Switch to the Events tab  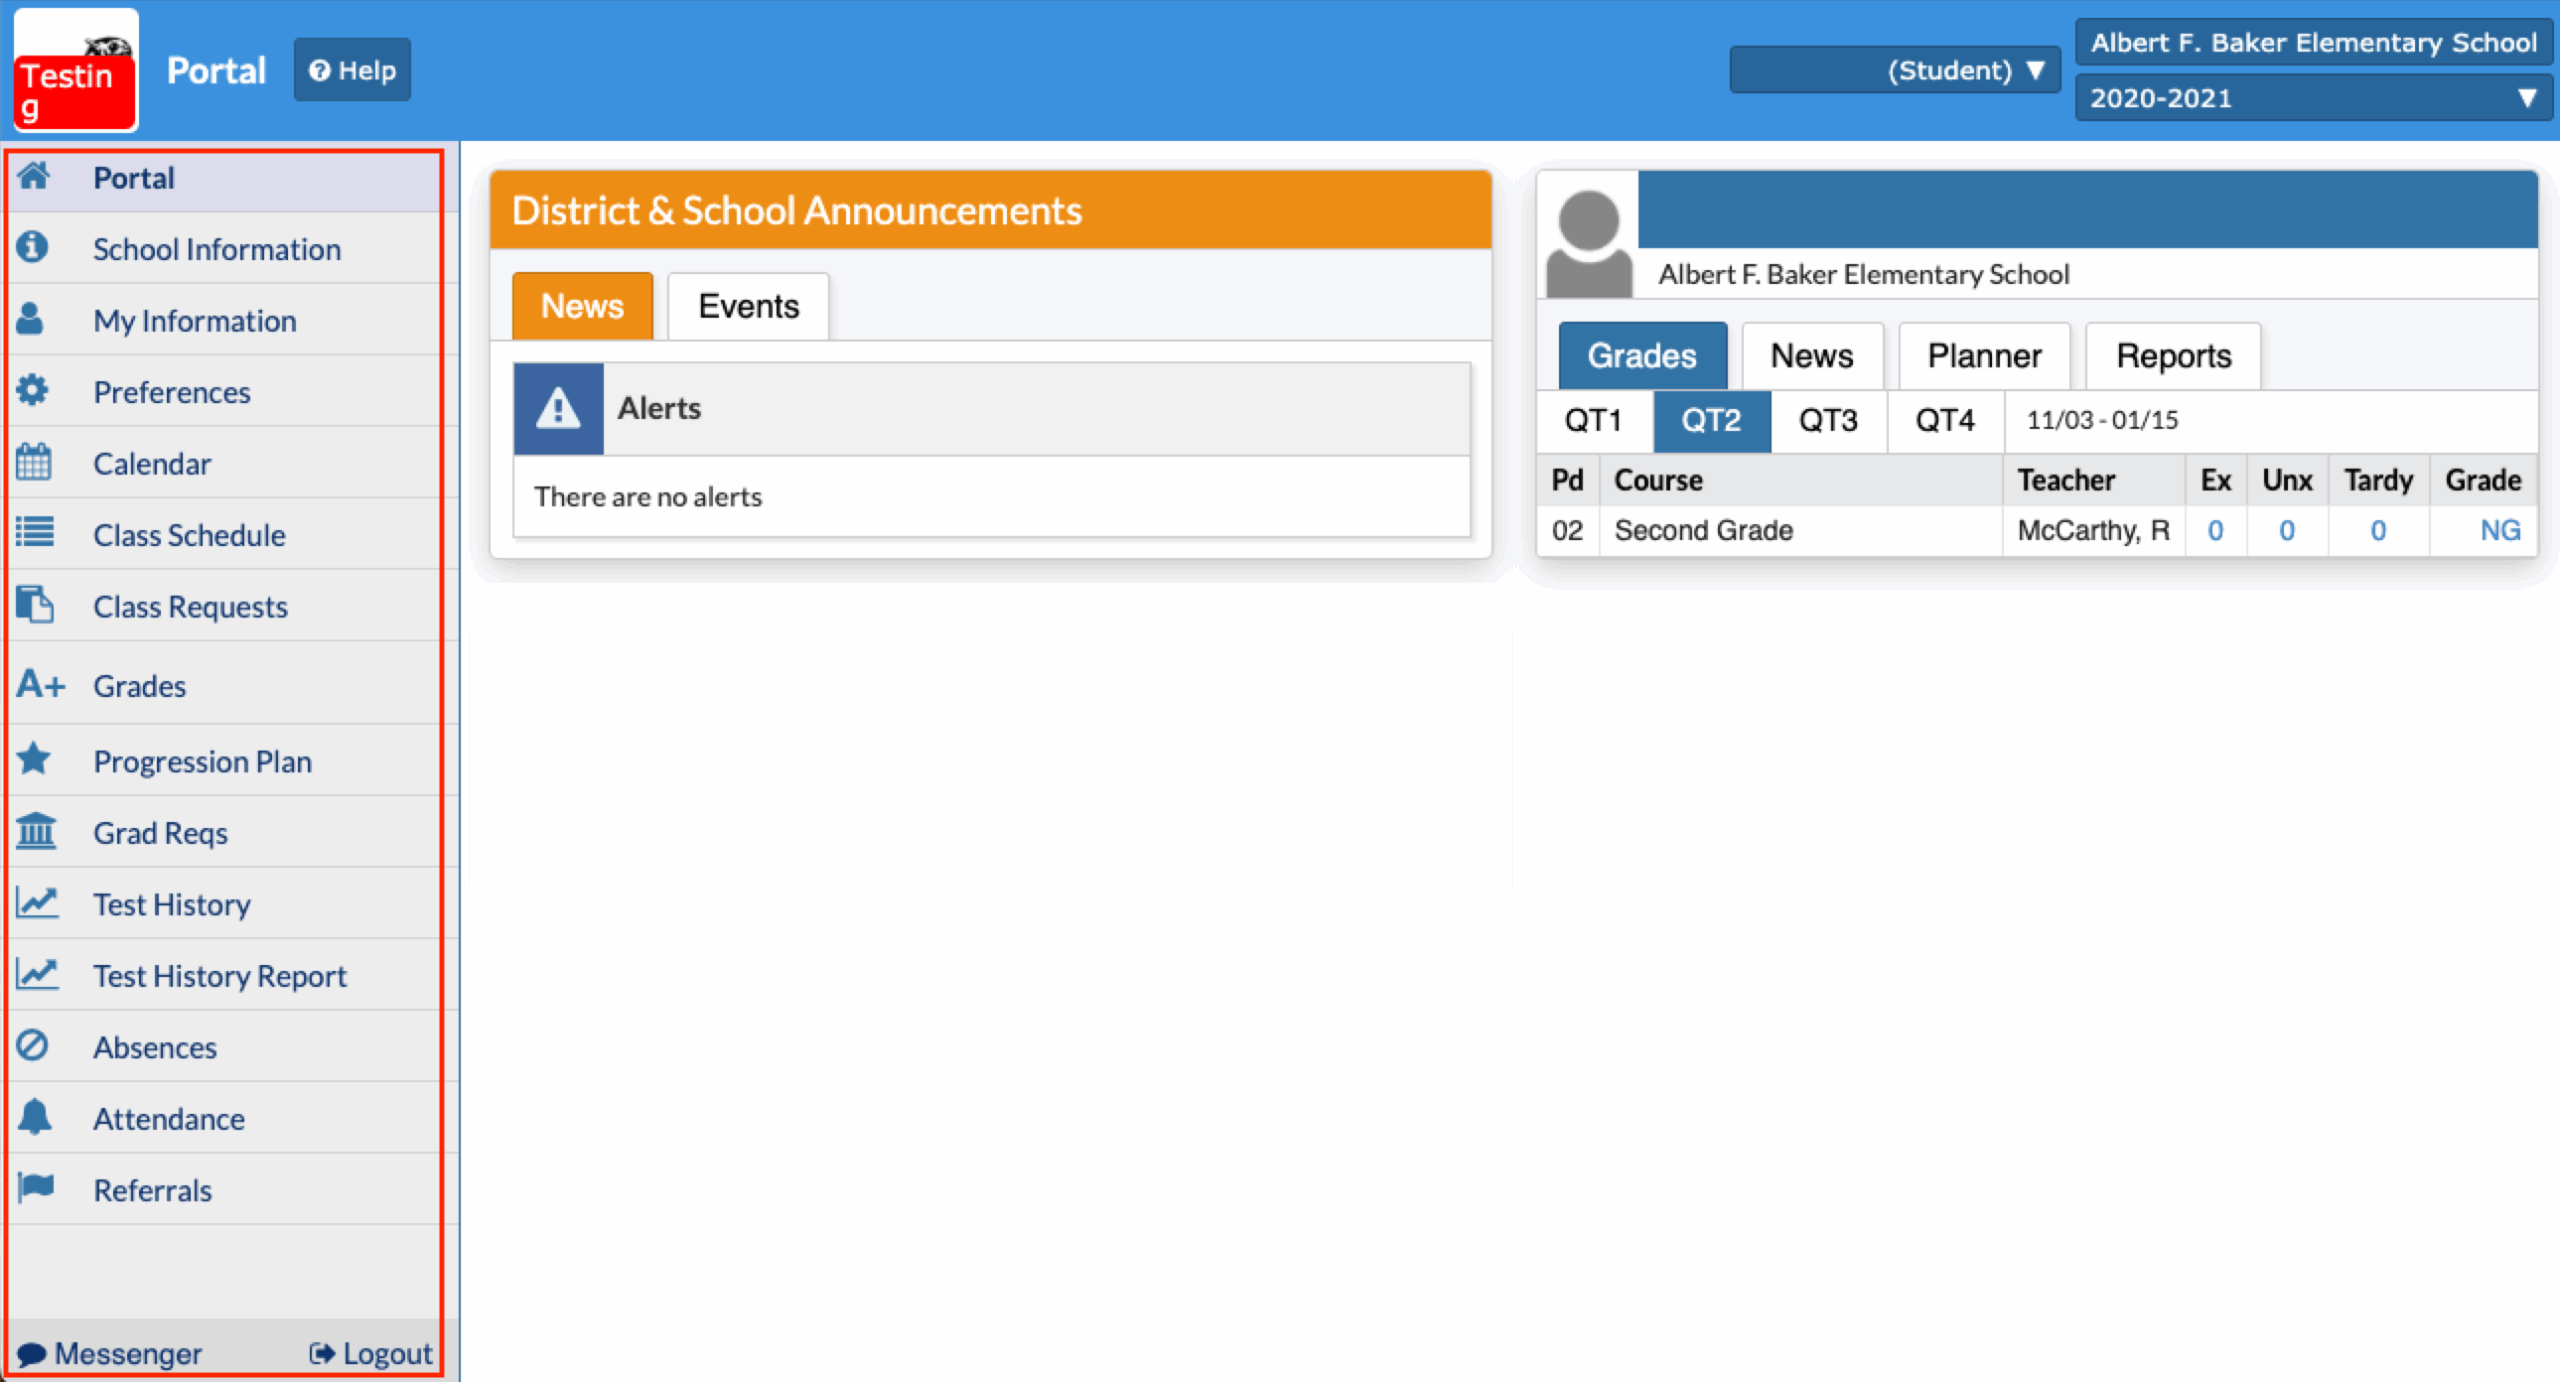pos(748,306)
